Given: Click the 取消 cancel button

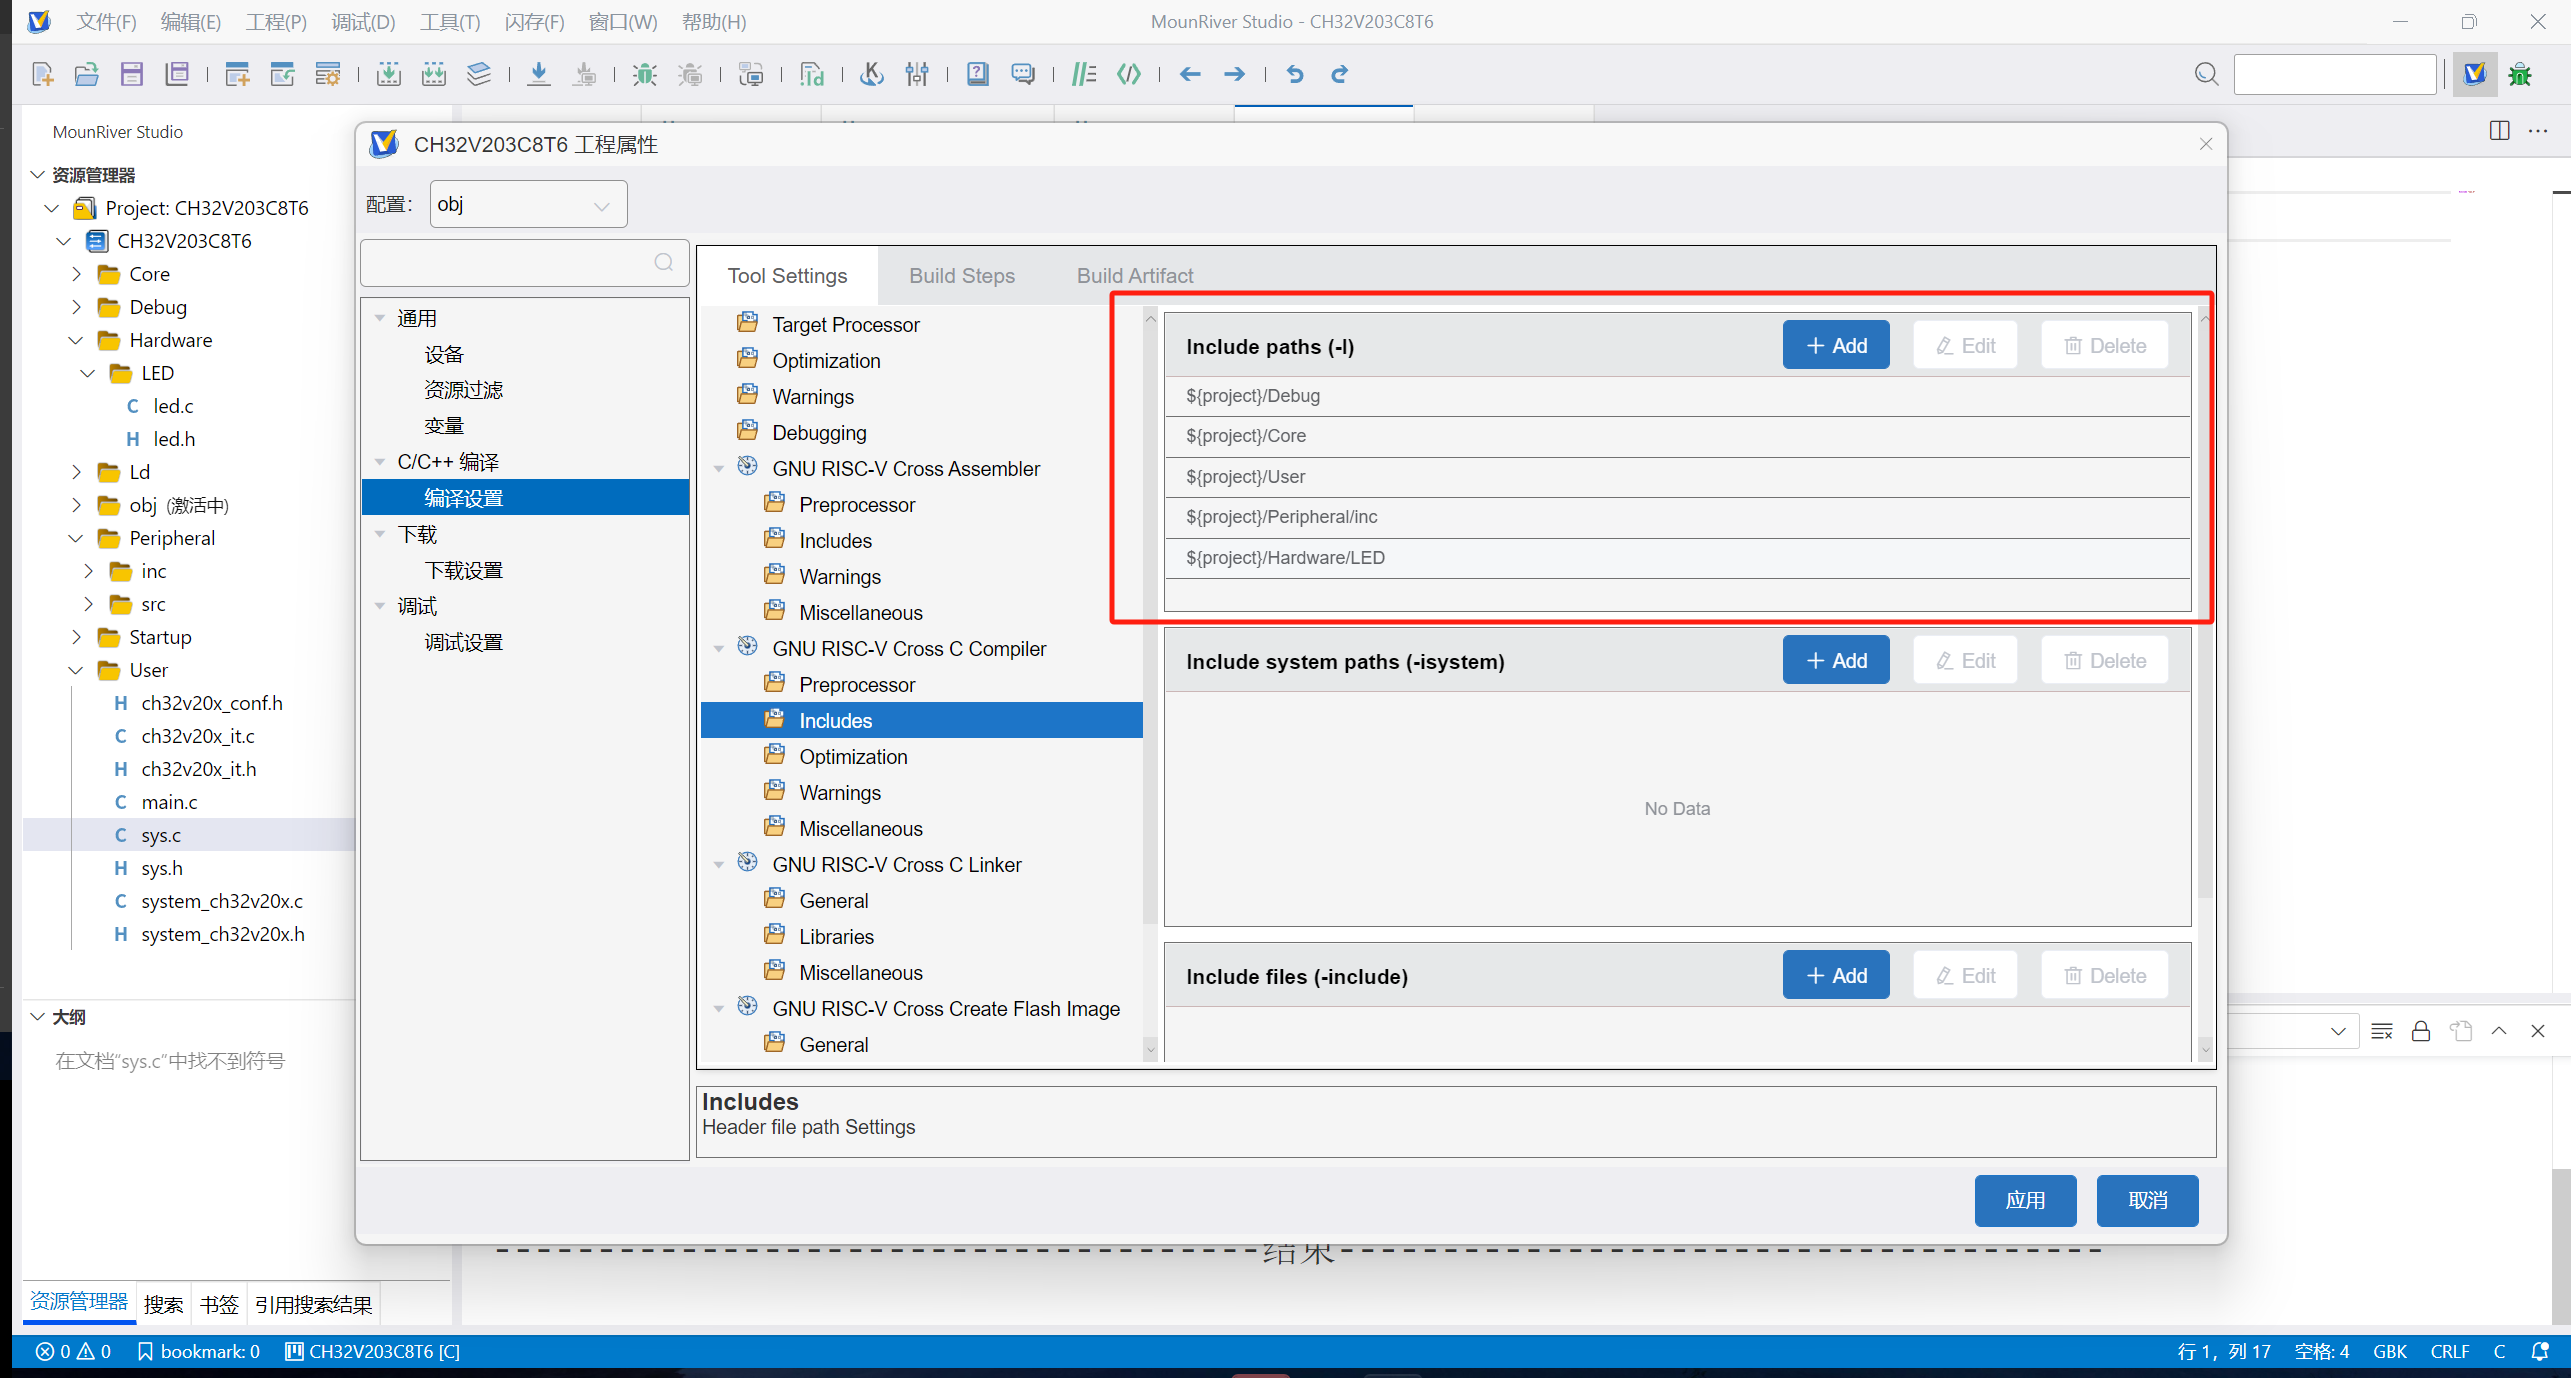Looking at the screenshot, I should click(2147, 1200).
